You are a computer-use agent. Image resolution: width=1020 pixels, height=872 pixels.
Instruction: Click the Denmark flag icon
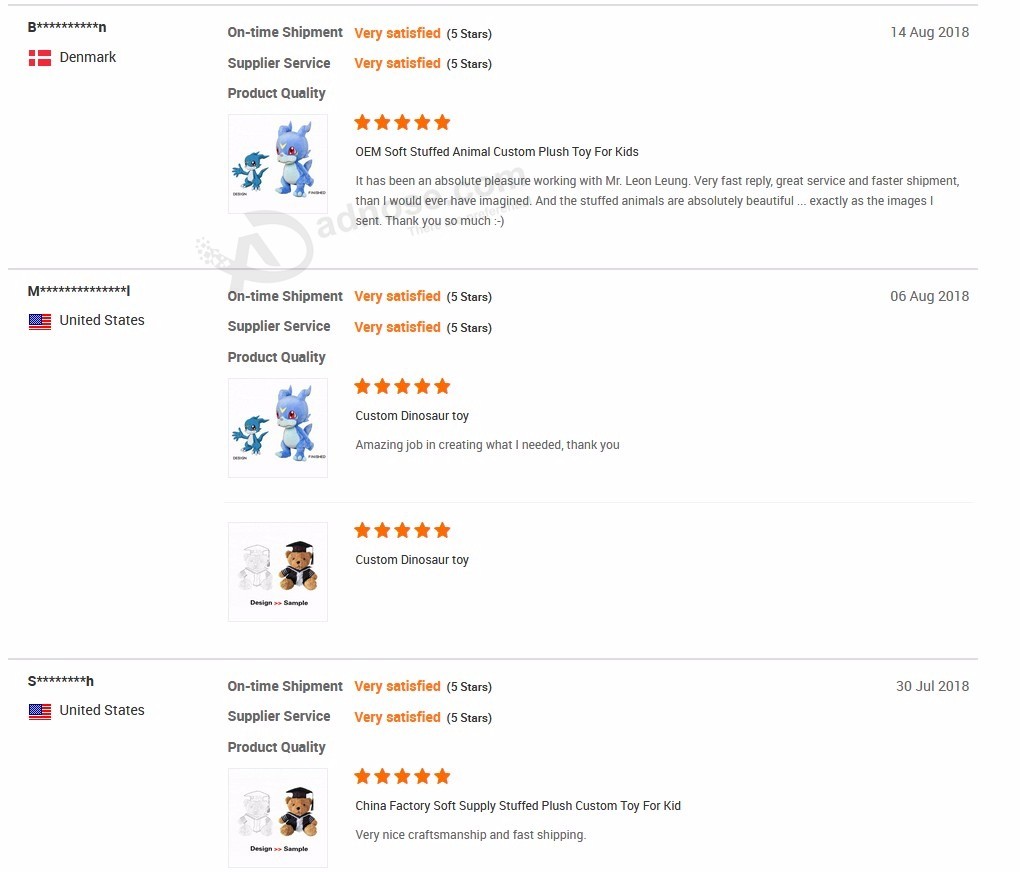40,58
